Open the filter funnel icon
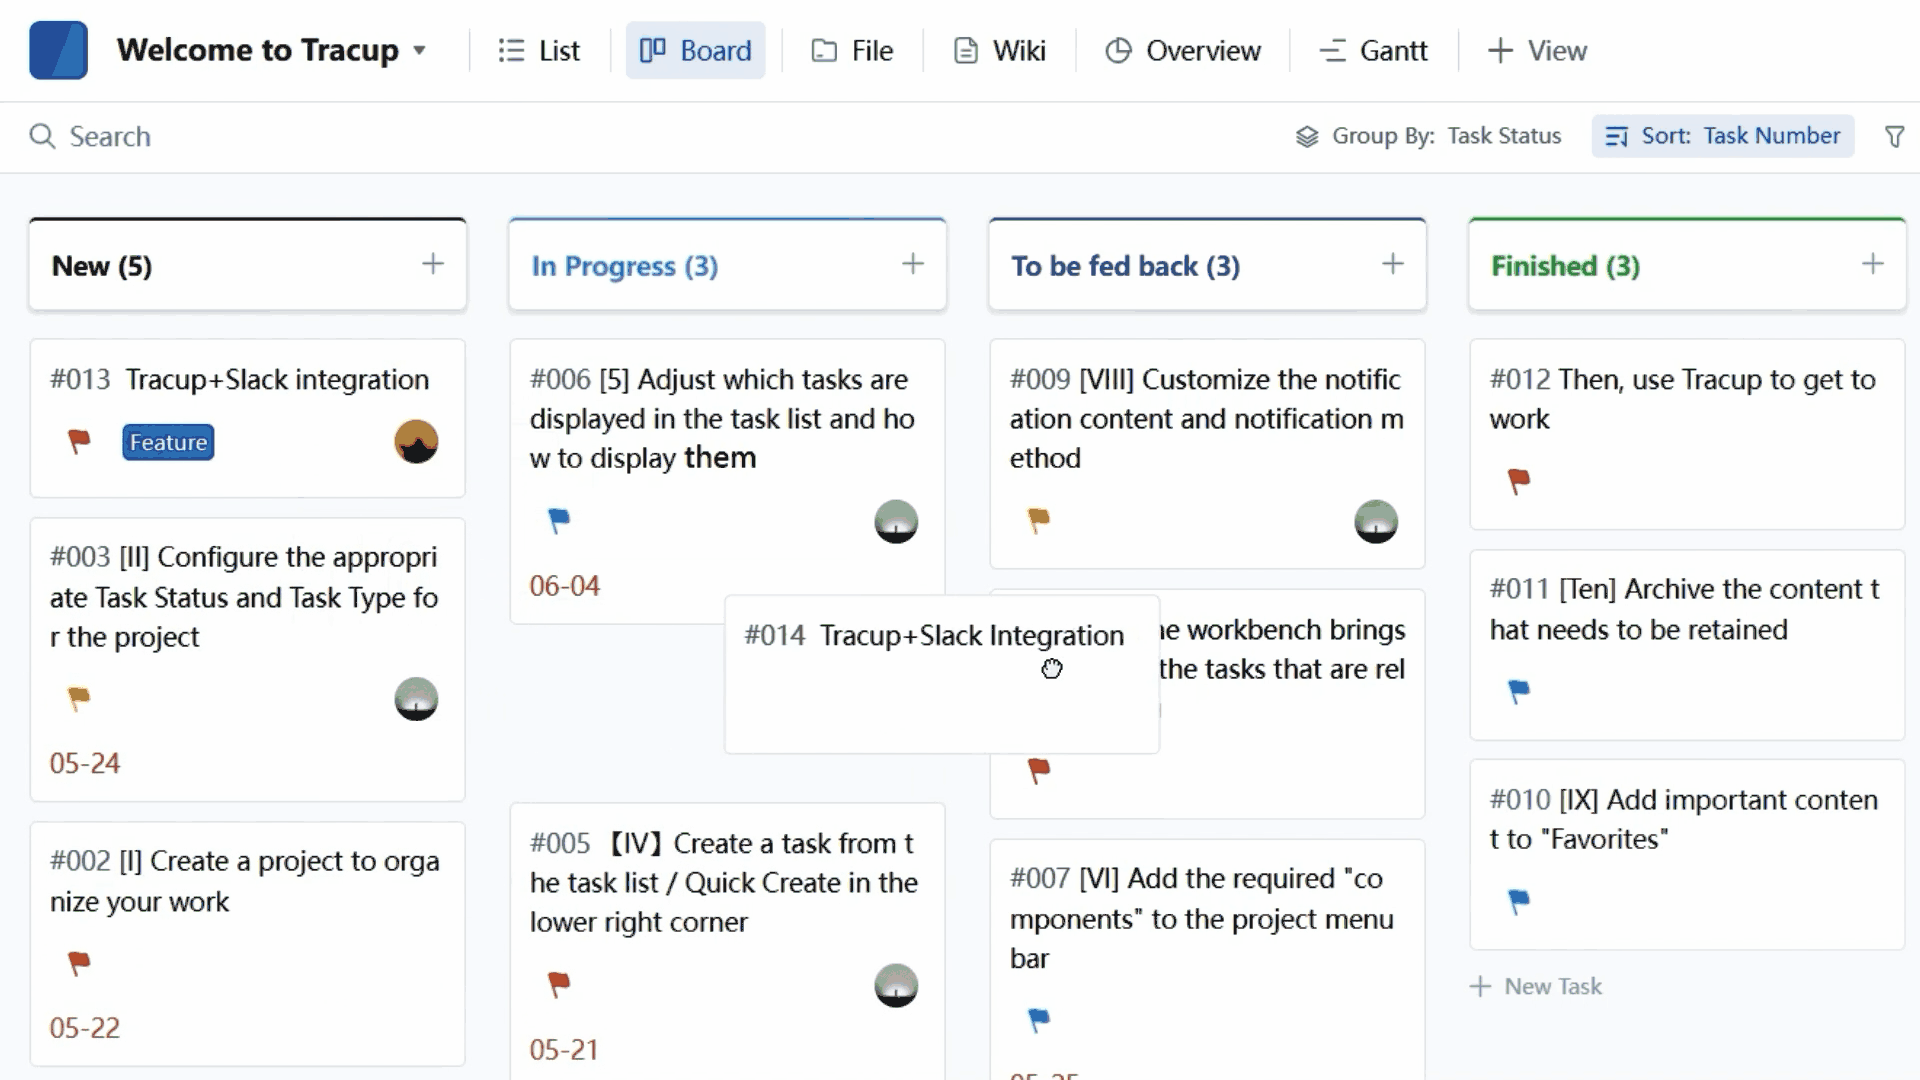The height and width of the screenshot is (1080, 1920). pos(1894,136)
